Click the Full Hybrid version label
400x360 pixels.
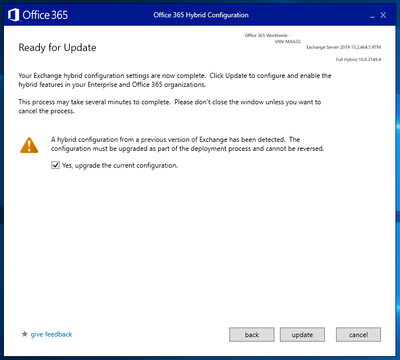click(358, 59)
